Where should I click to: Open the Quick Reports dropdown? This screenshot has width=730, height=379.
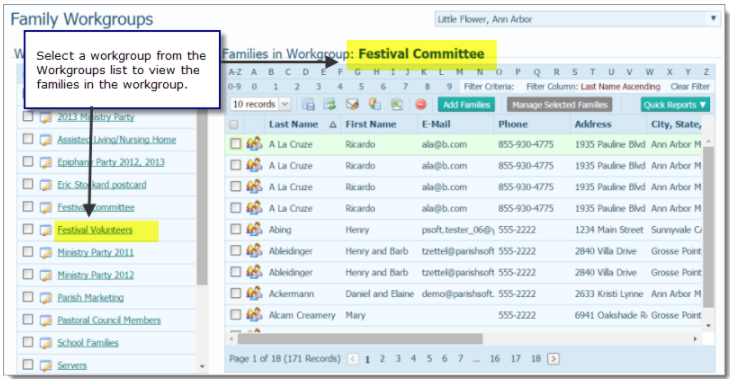point(675,105)
